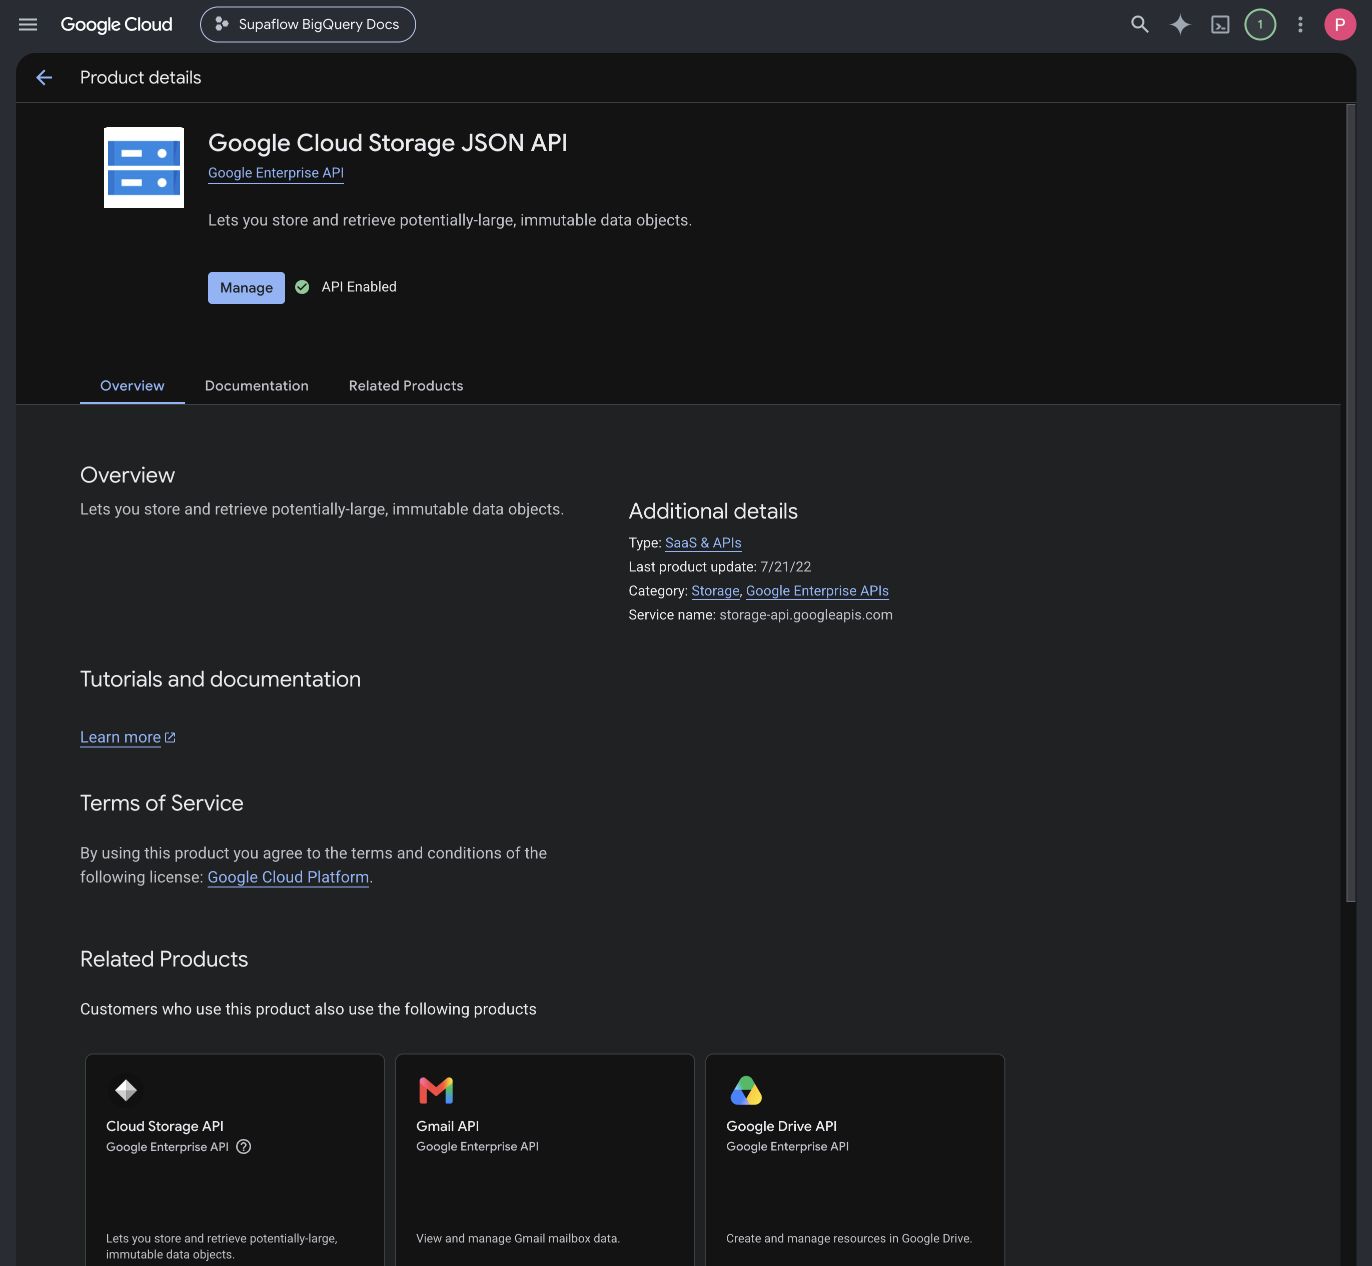Open the account avatar labeled P
The width and height of the screenshot is (1372, 1266).
click(1340, 24)
